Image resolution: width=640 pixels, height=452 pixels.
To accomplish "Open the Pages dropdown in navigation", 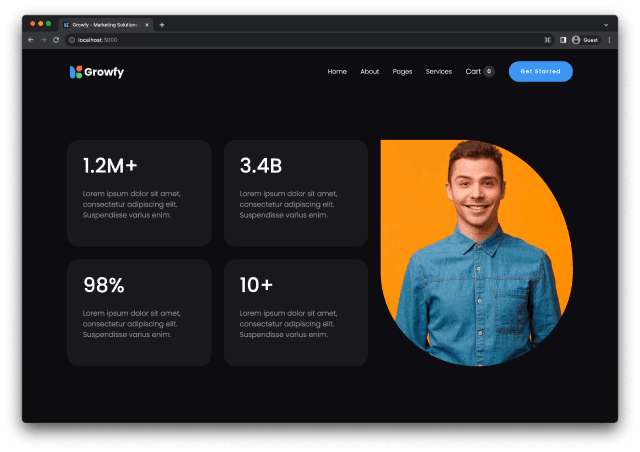I will click(402, 72).
